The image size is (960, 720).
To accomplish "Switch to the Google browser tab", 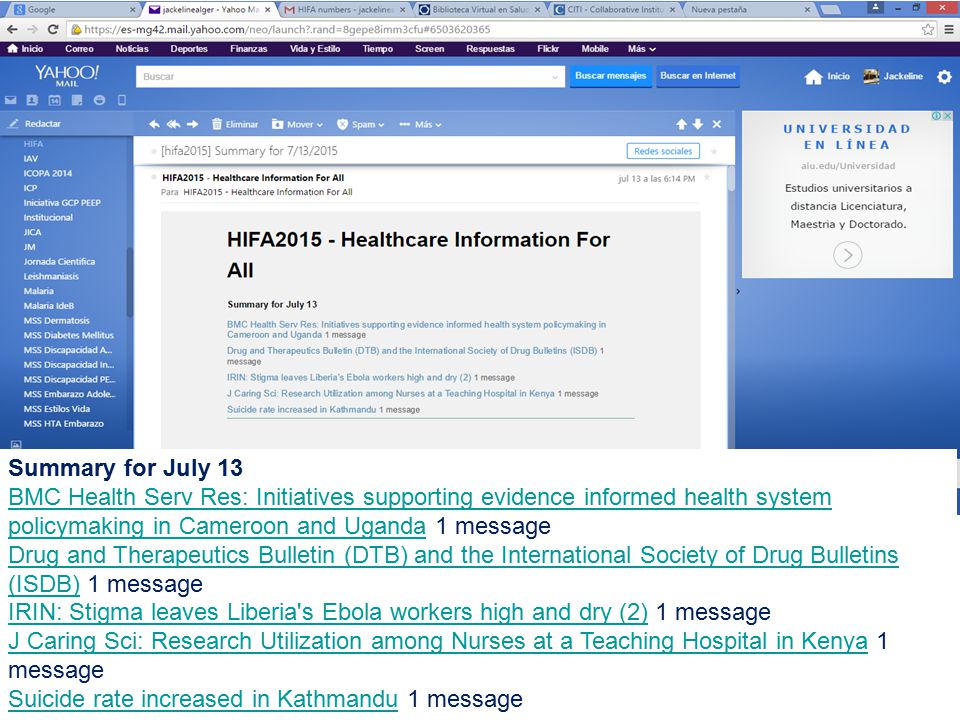I will tap(73, 9).
